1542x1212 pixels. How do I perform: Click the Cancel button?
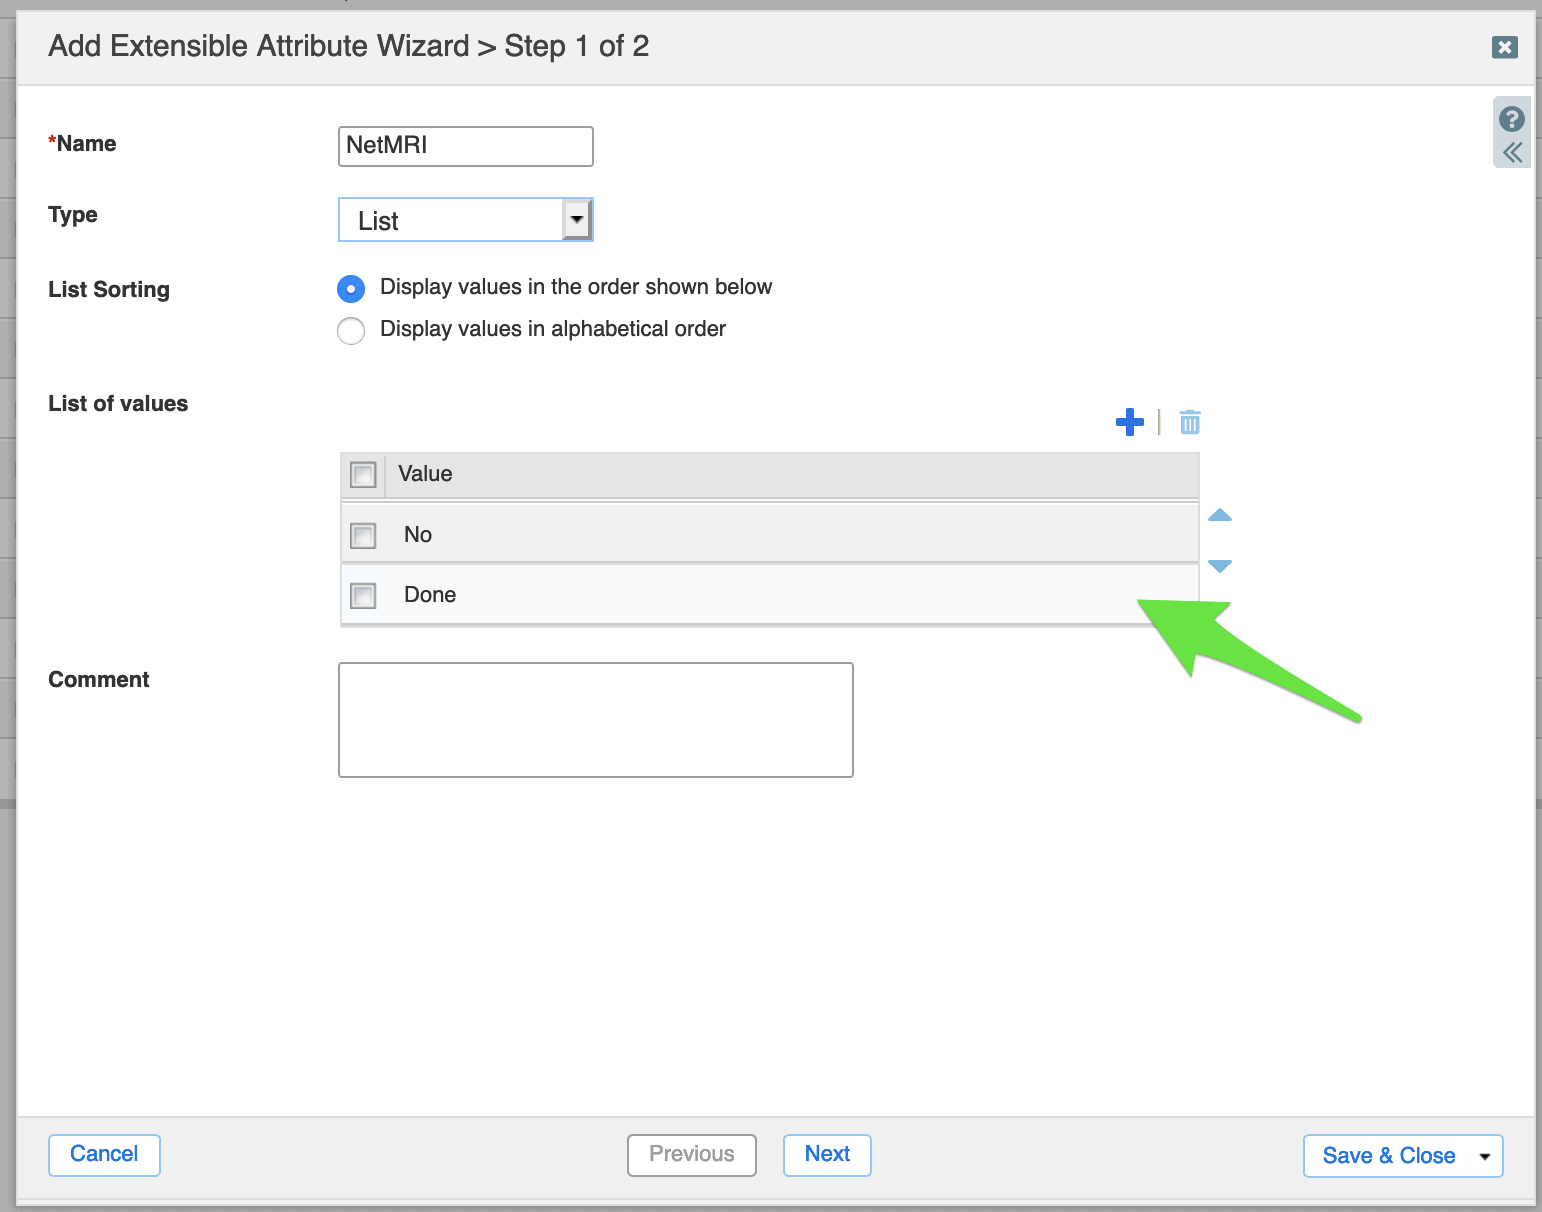(104, 1155)
